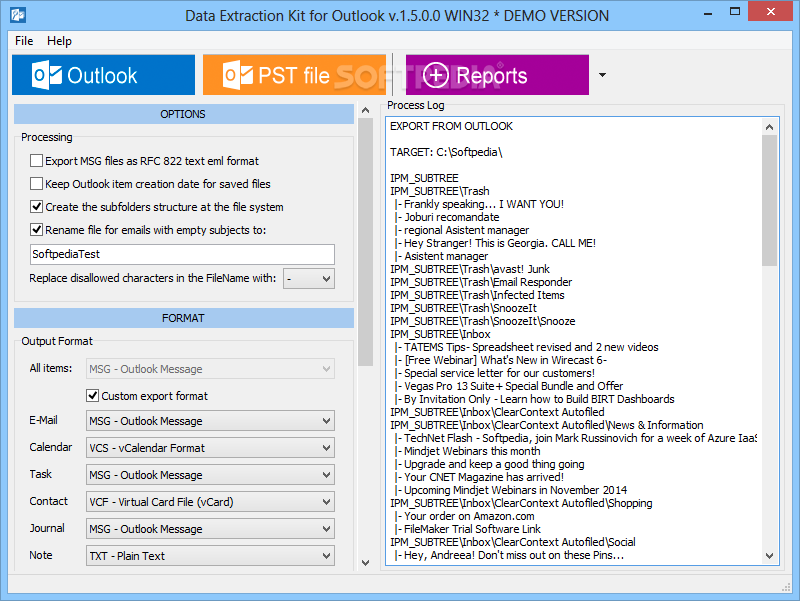Toggle Rename file for emails with empty subjects
Screen dimensions: 800x601
(36, 230)
